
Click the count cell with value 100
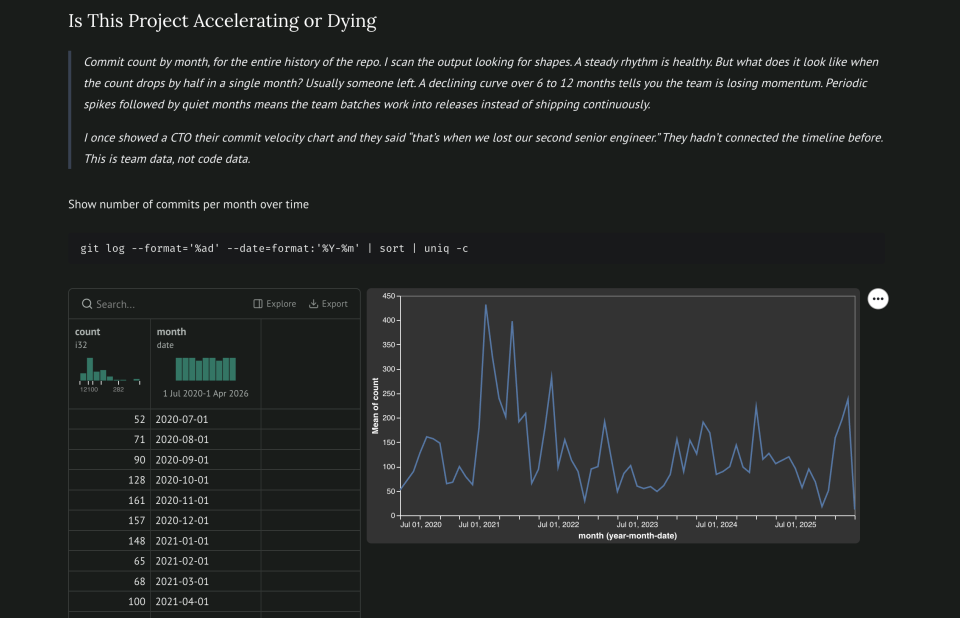coord(137,602)
